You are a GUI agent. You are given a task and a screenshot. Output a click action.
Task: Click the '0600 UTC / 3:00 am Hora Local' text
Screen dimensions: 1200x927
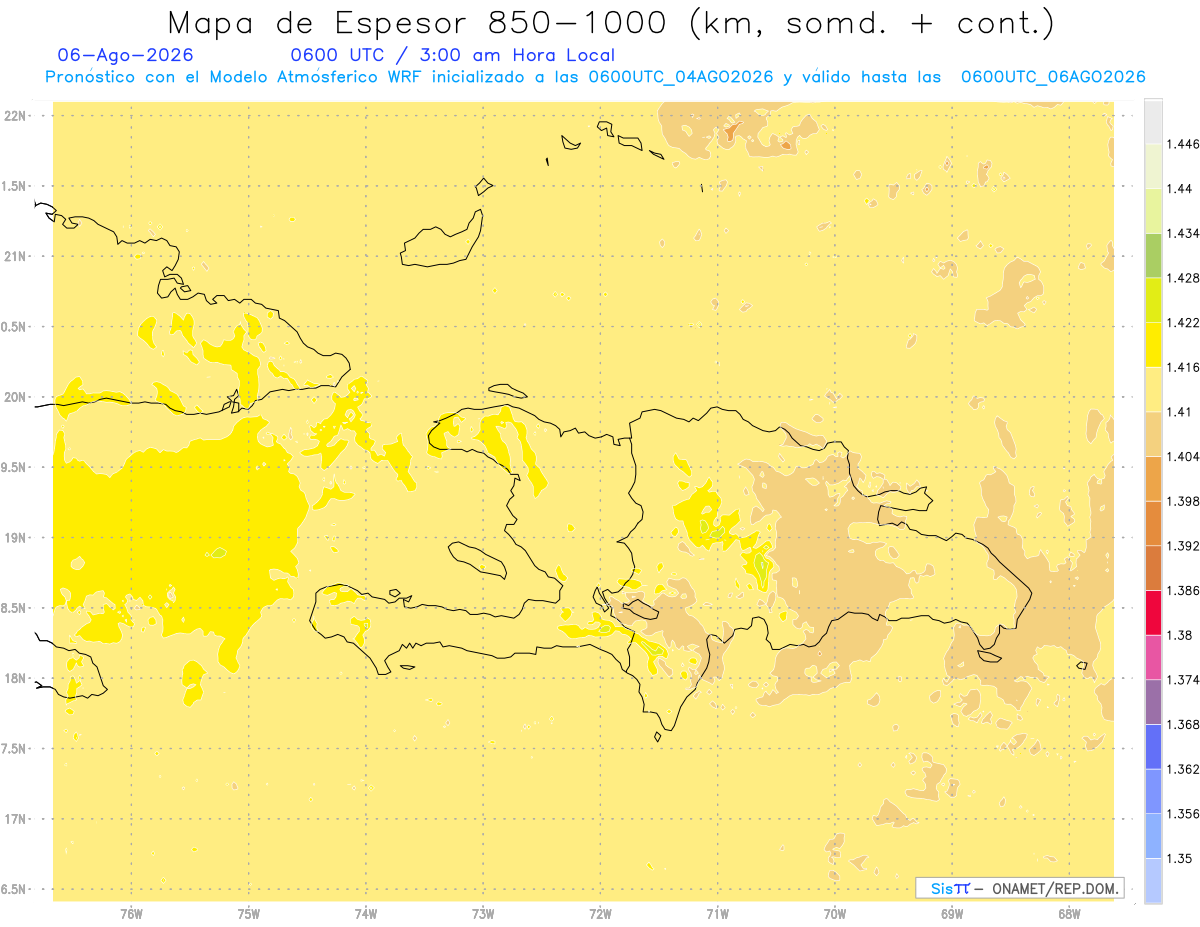[x=452, y=56]
